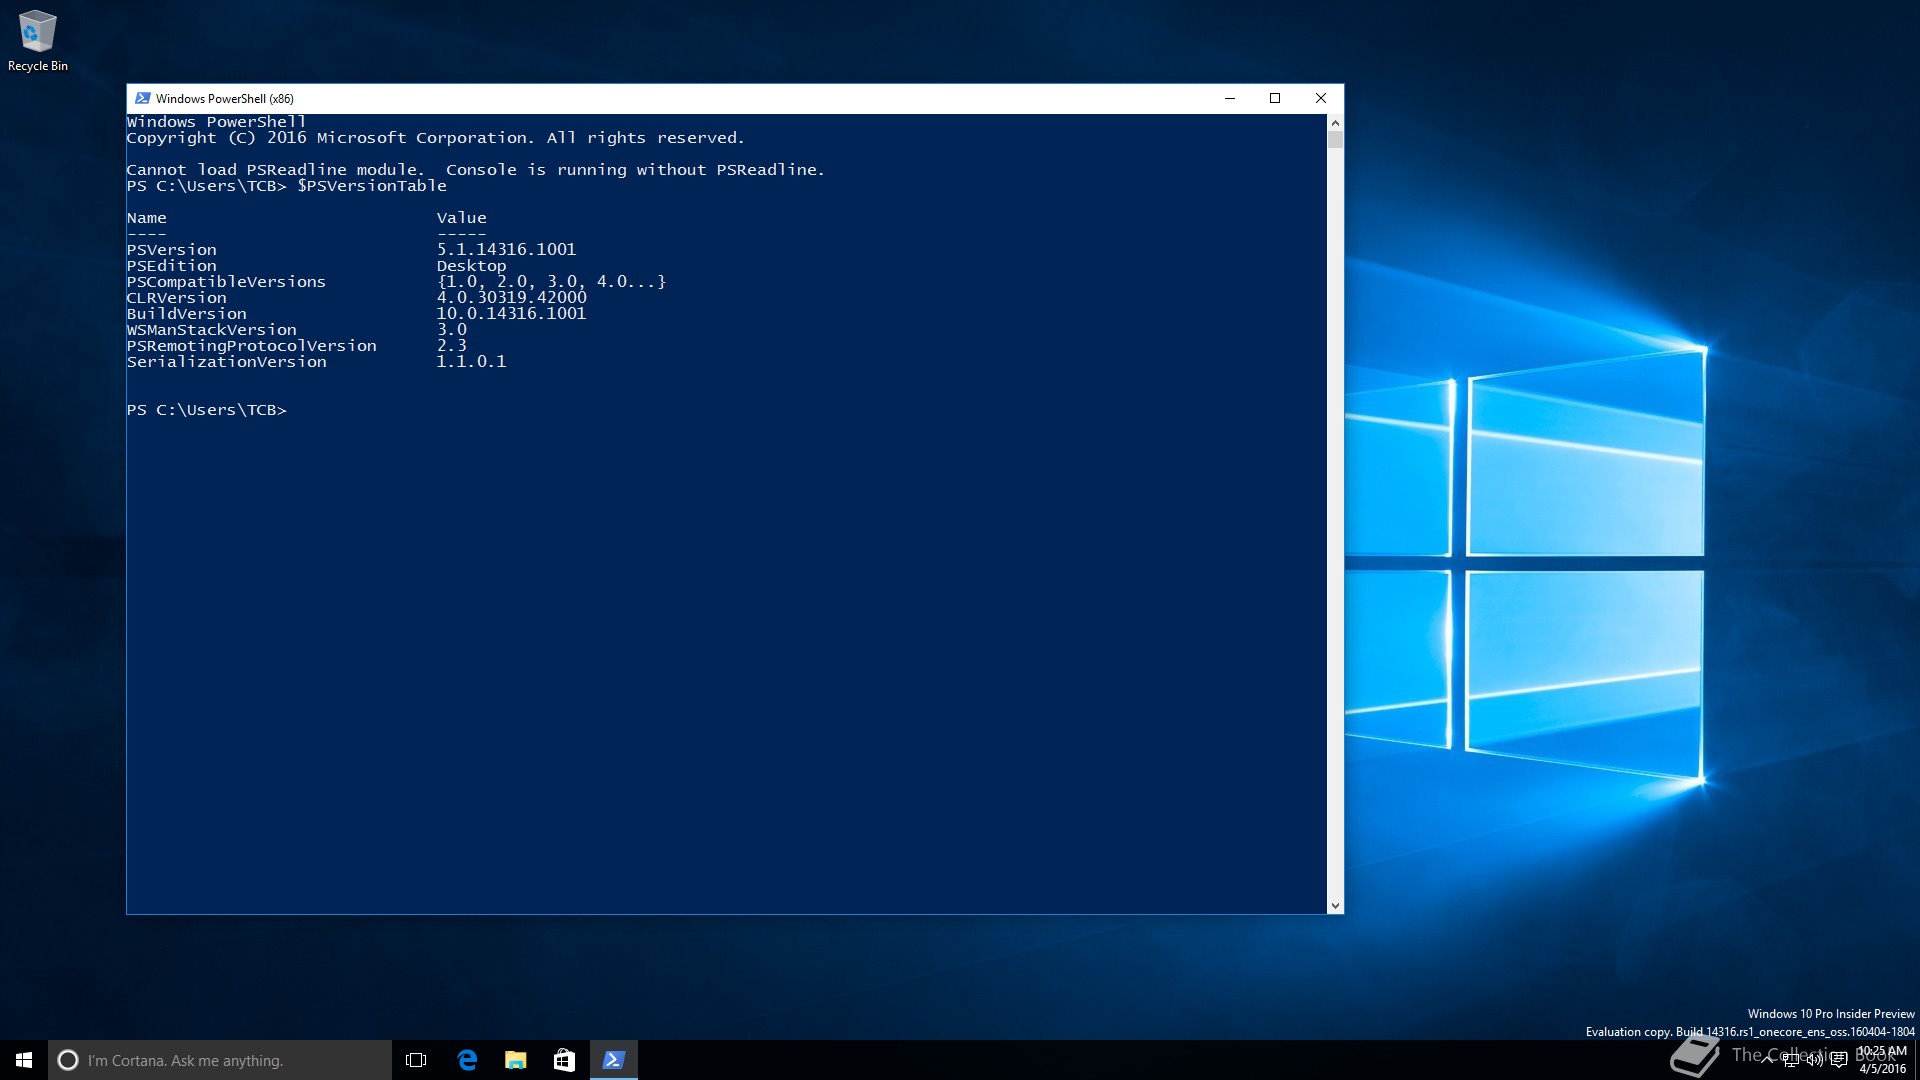Click the Cortana 'Ask me anything' search box

pos(220,1060)
